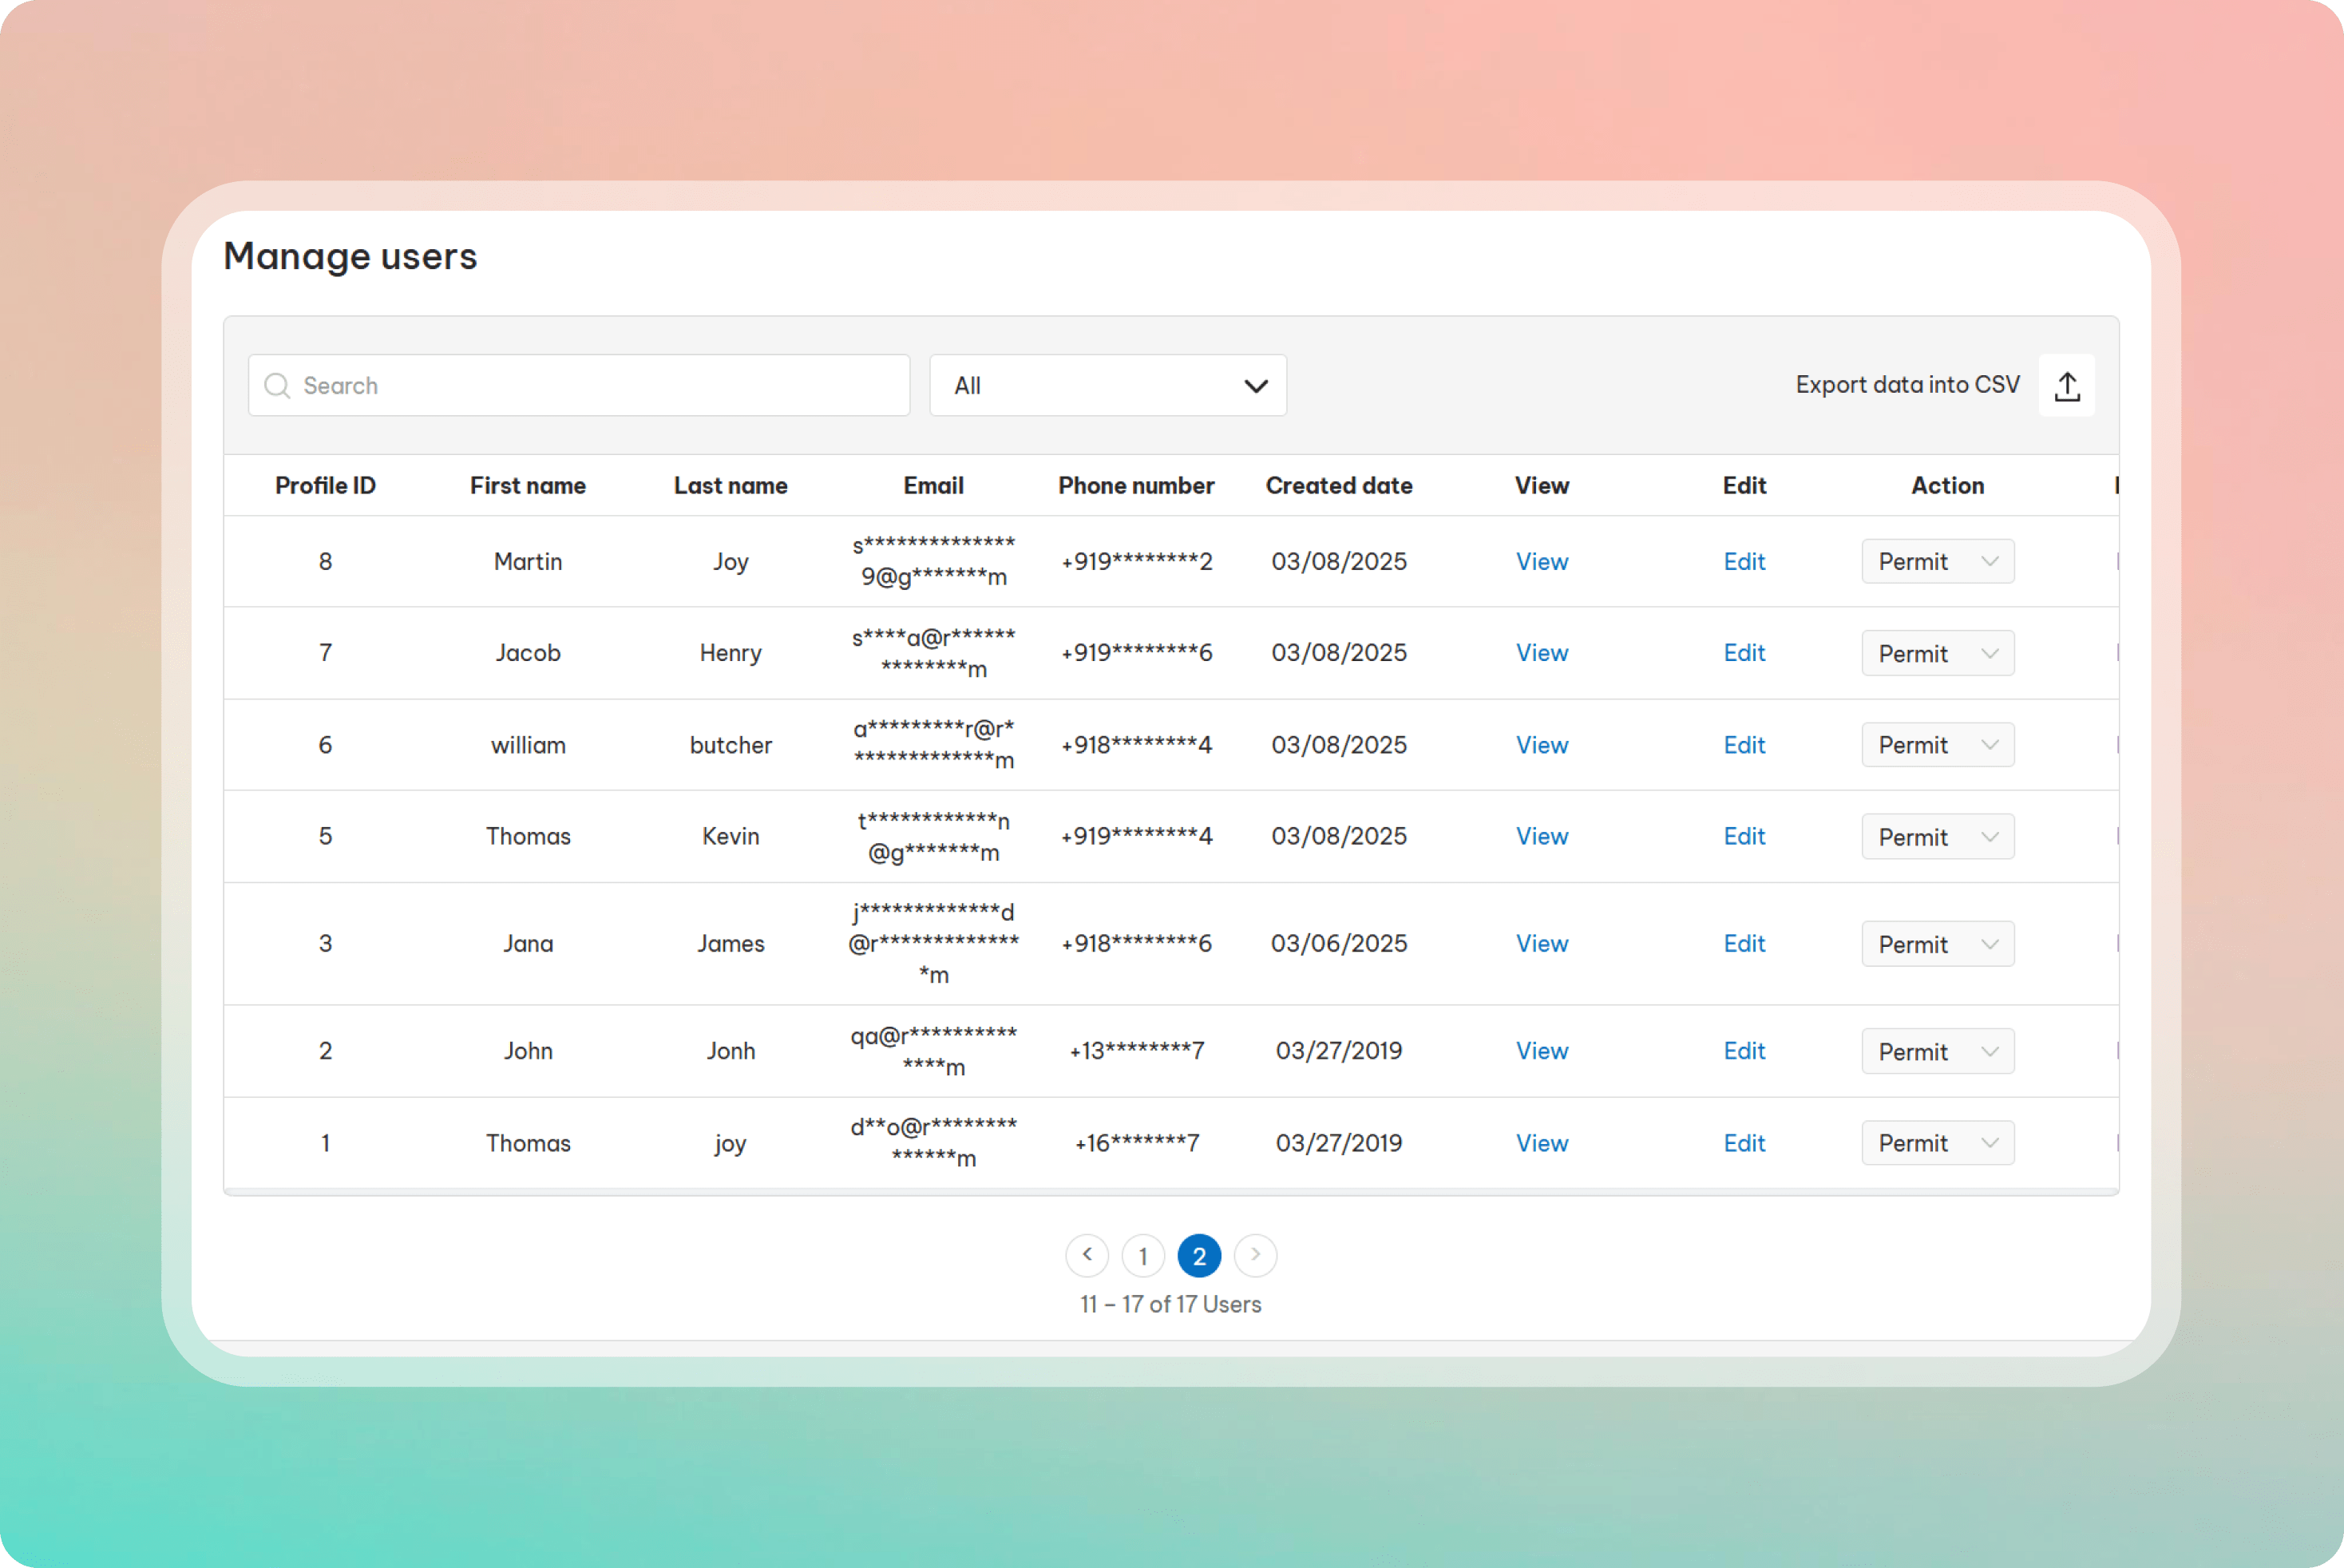
Task: View profile 1 Thomas joy
Action: tap(1541, 1143)
